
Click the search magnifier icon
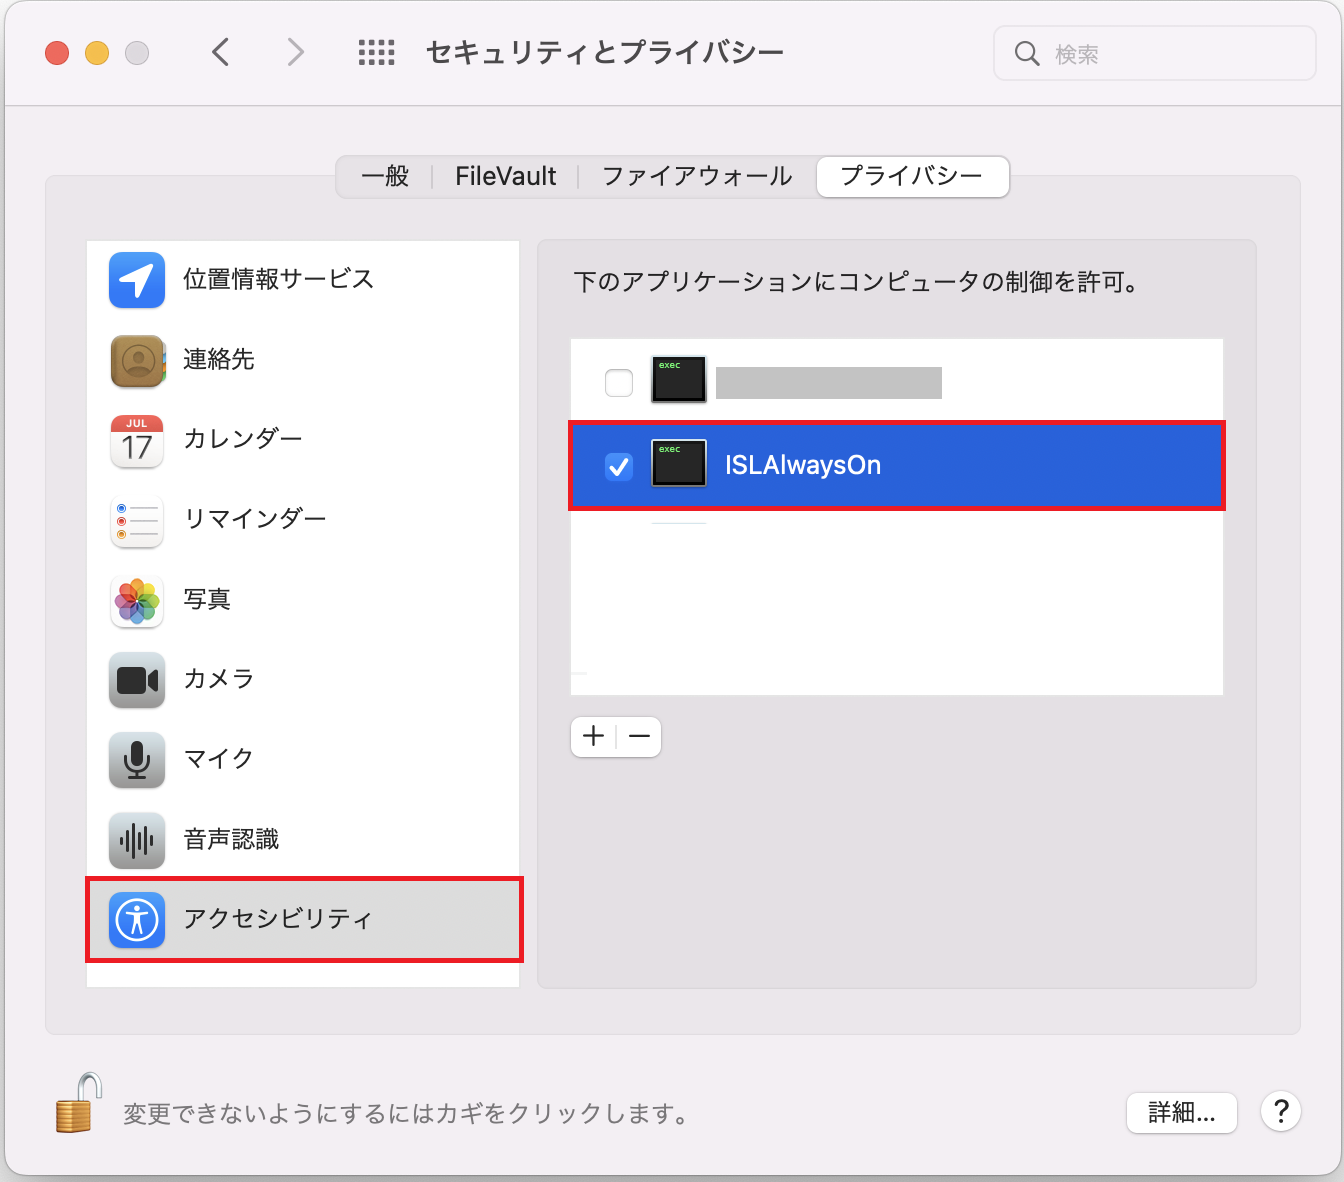1027,53
